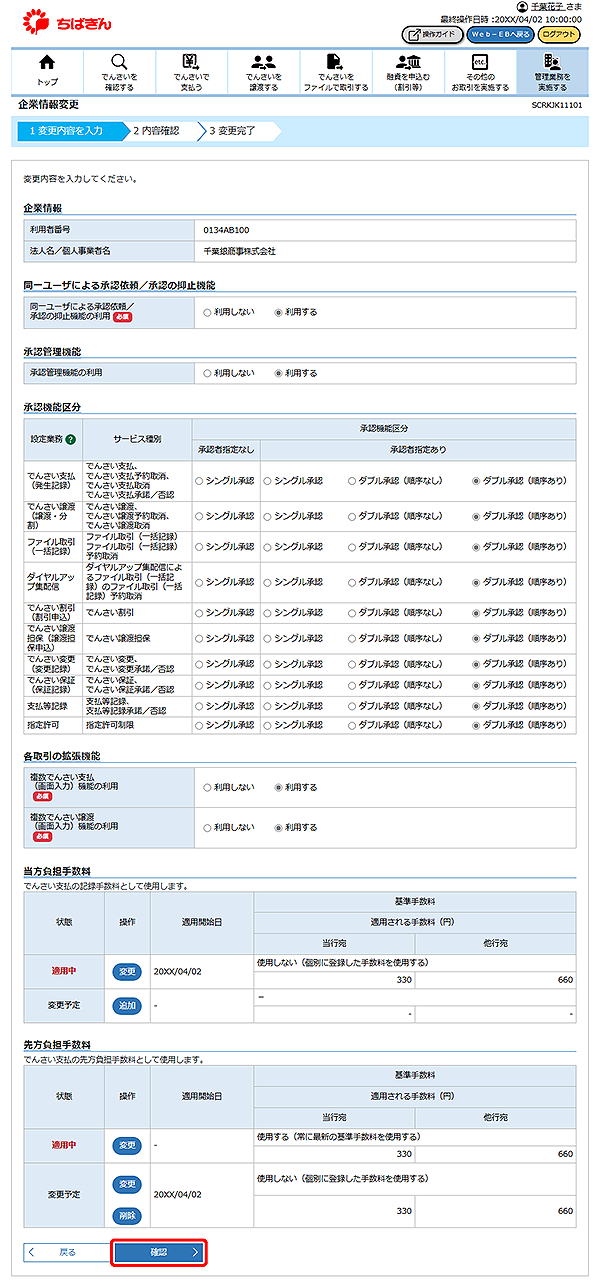Image resolution: width=600 pixels, height=1288 pixels.
Task: Open でんさいで支払う payment menu
Action: 192,70
